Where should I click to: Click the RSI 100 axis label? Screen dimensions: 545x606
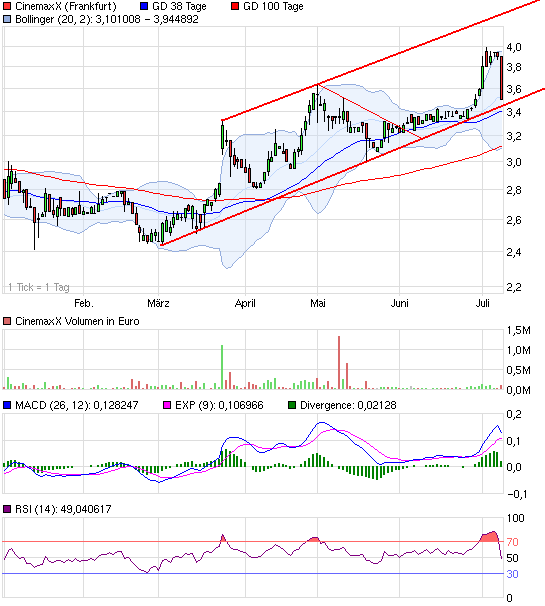pyautogui.click(x=515, y=518)
